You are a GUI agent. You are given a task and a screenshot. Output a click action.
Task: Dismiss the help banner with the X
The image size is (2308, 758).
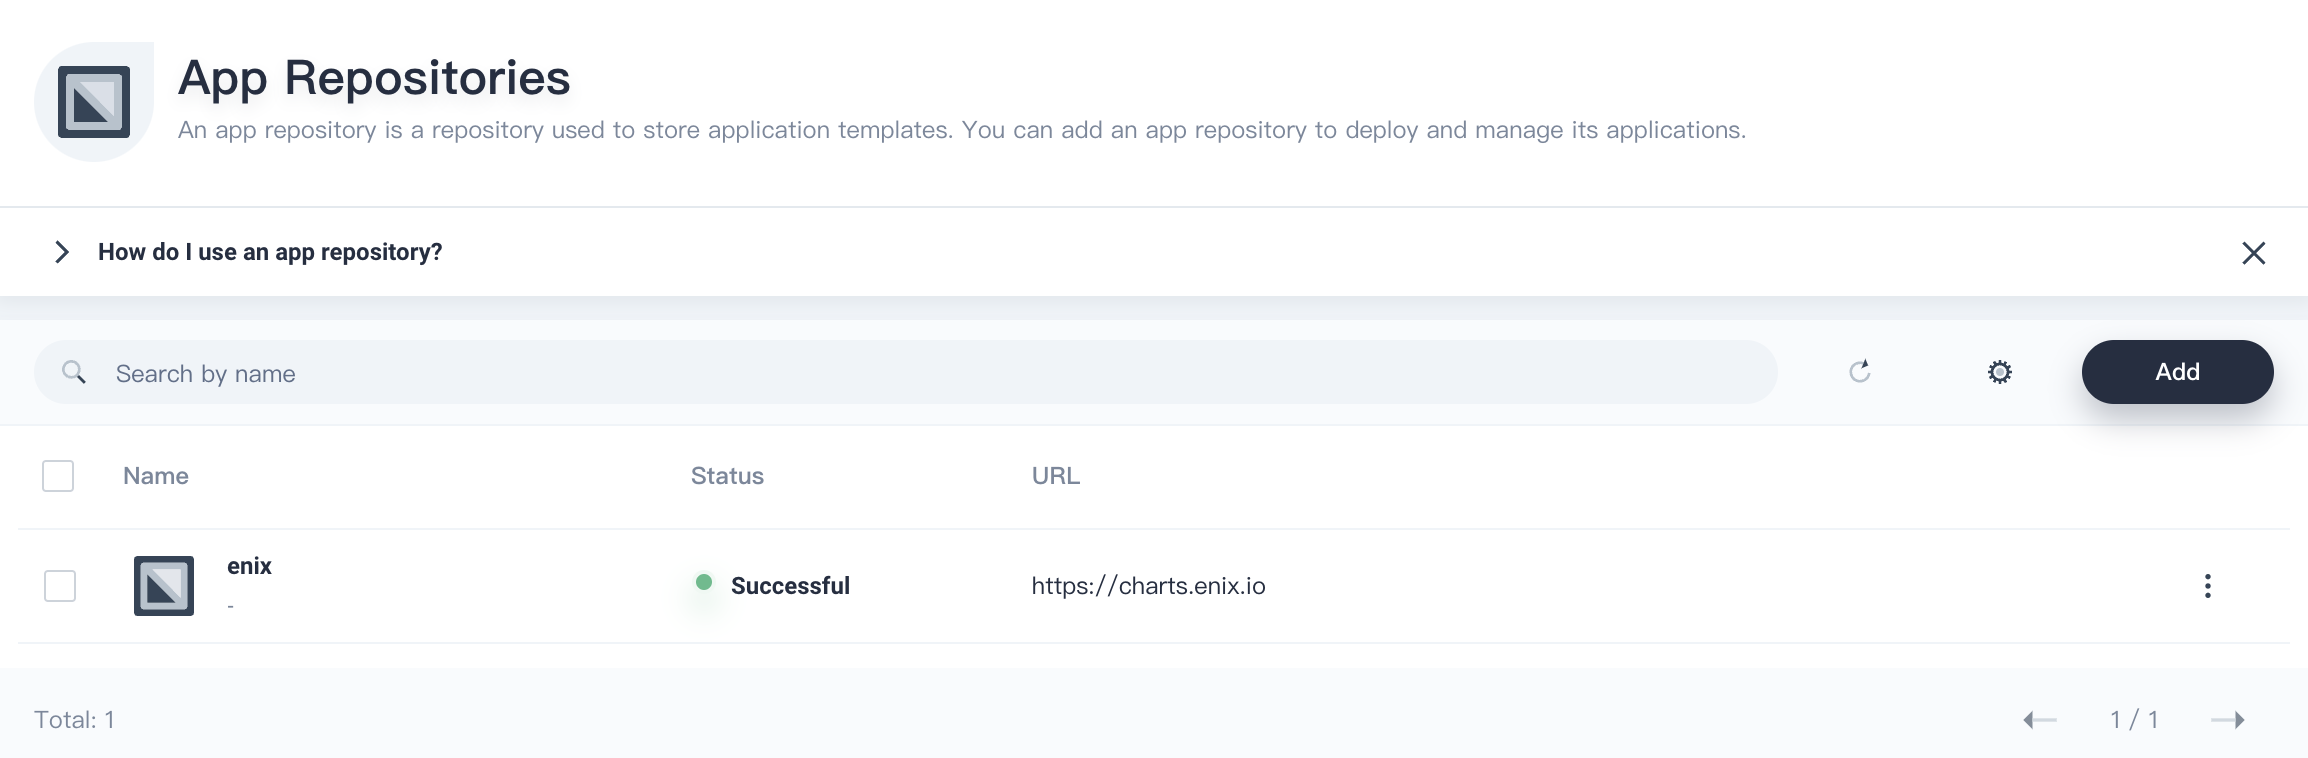pos(2253,253)
